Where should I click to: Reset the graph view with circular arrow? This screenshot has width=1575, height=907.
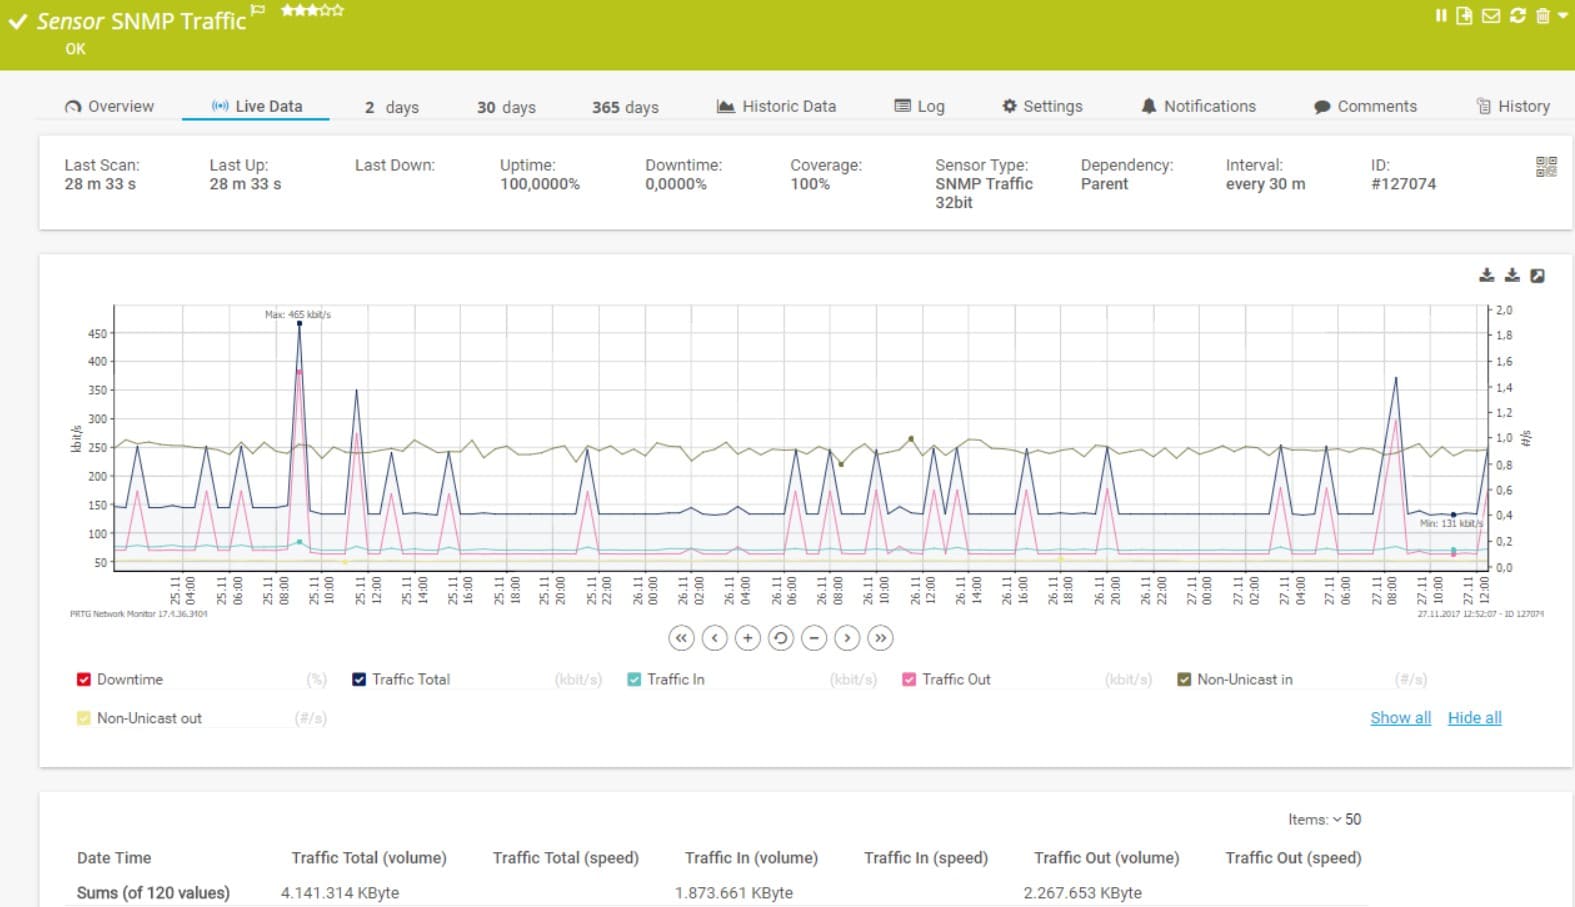[x=781, y=638]
